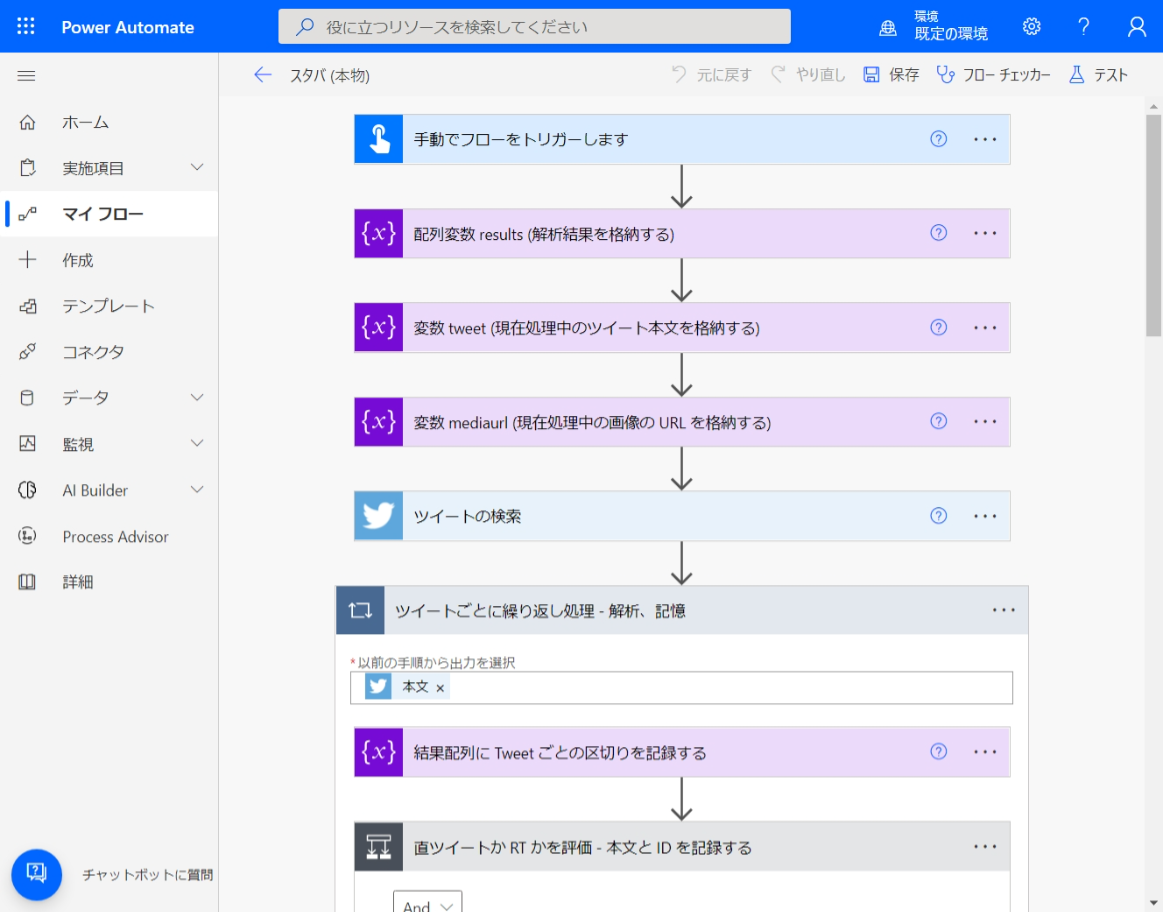Go back using the left arrow
This screenshot has width=1163, height=912.
[x=263, y=75]
